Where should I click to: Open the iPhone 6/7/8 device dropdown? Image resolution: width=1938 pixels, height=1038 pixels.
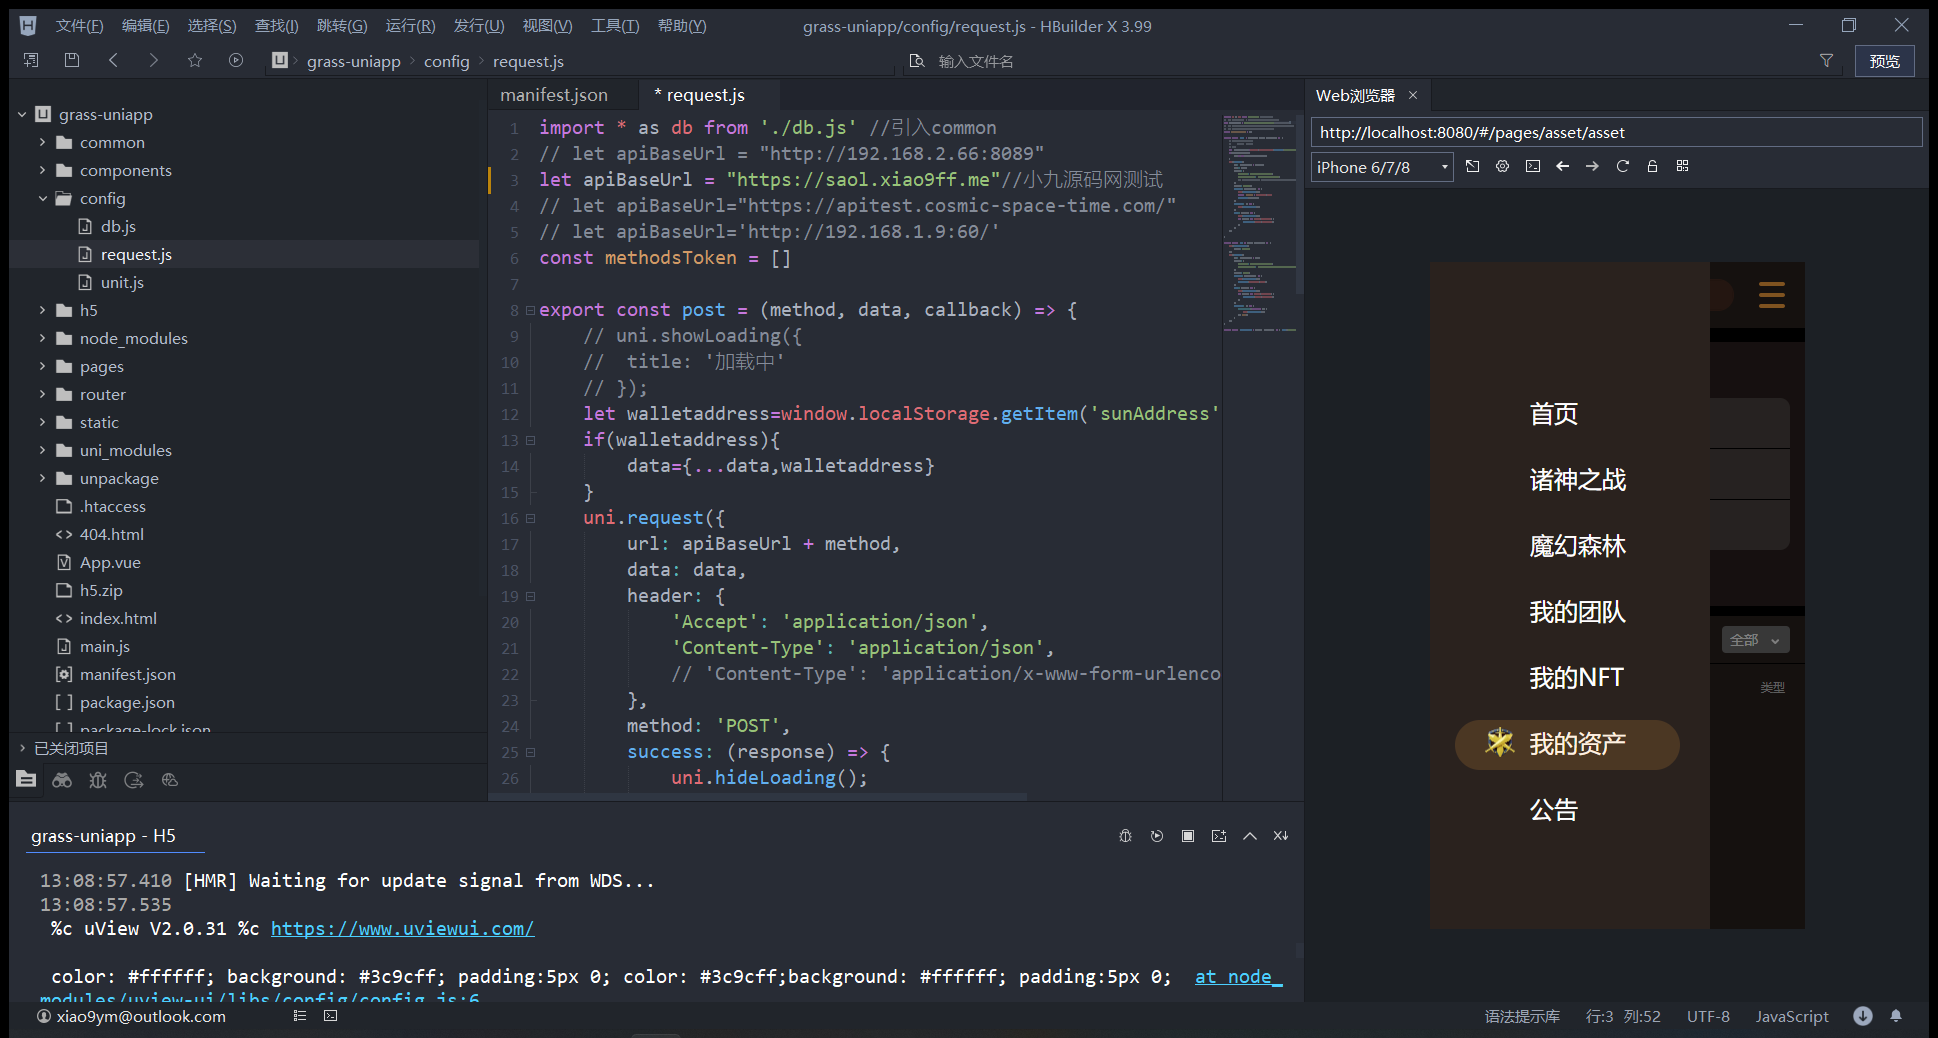point(1382,167)
